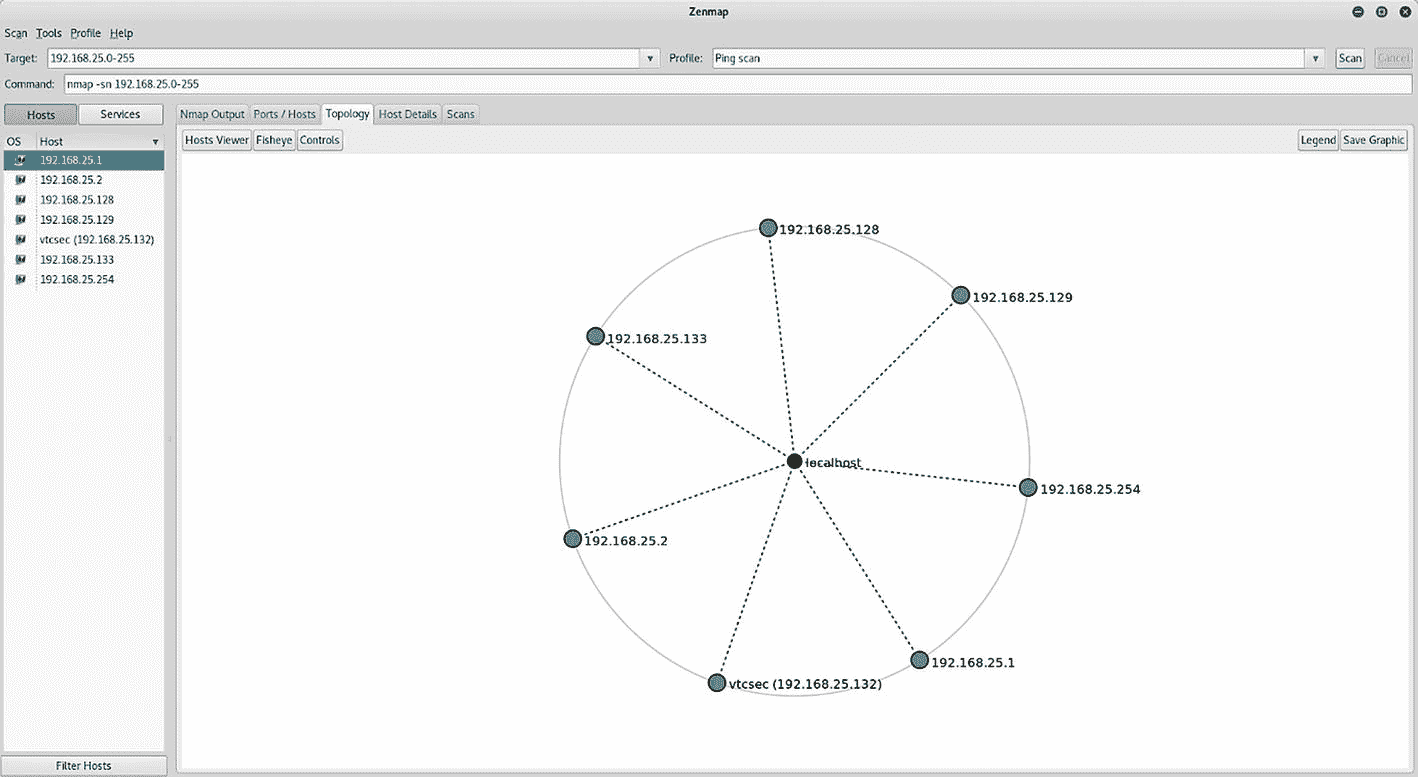The width and height of the screenshot is (1418, 777).
Task: Click the Filter Hosts button
Action: tap(84, 766)
